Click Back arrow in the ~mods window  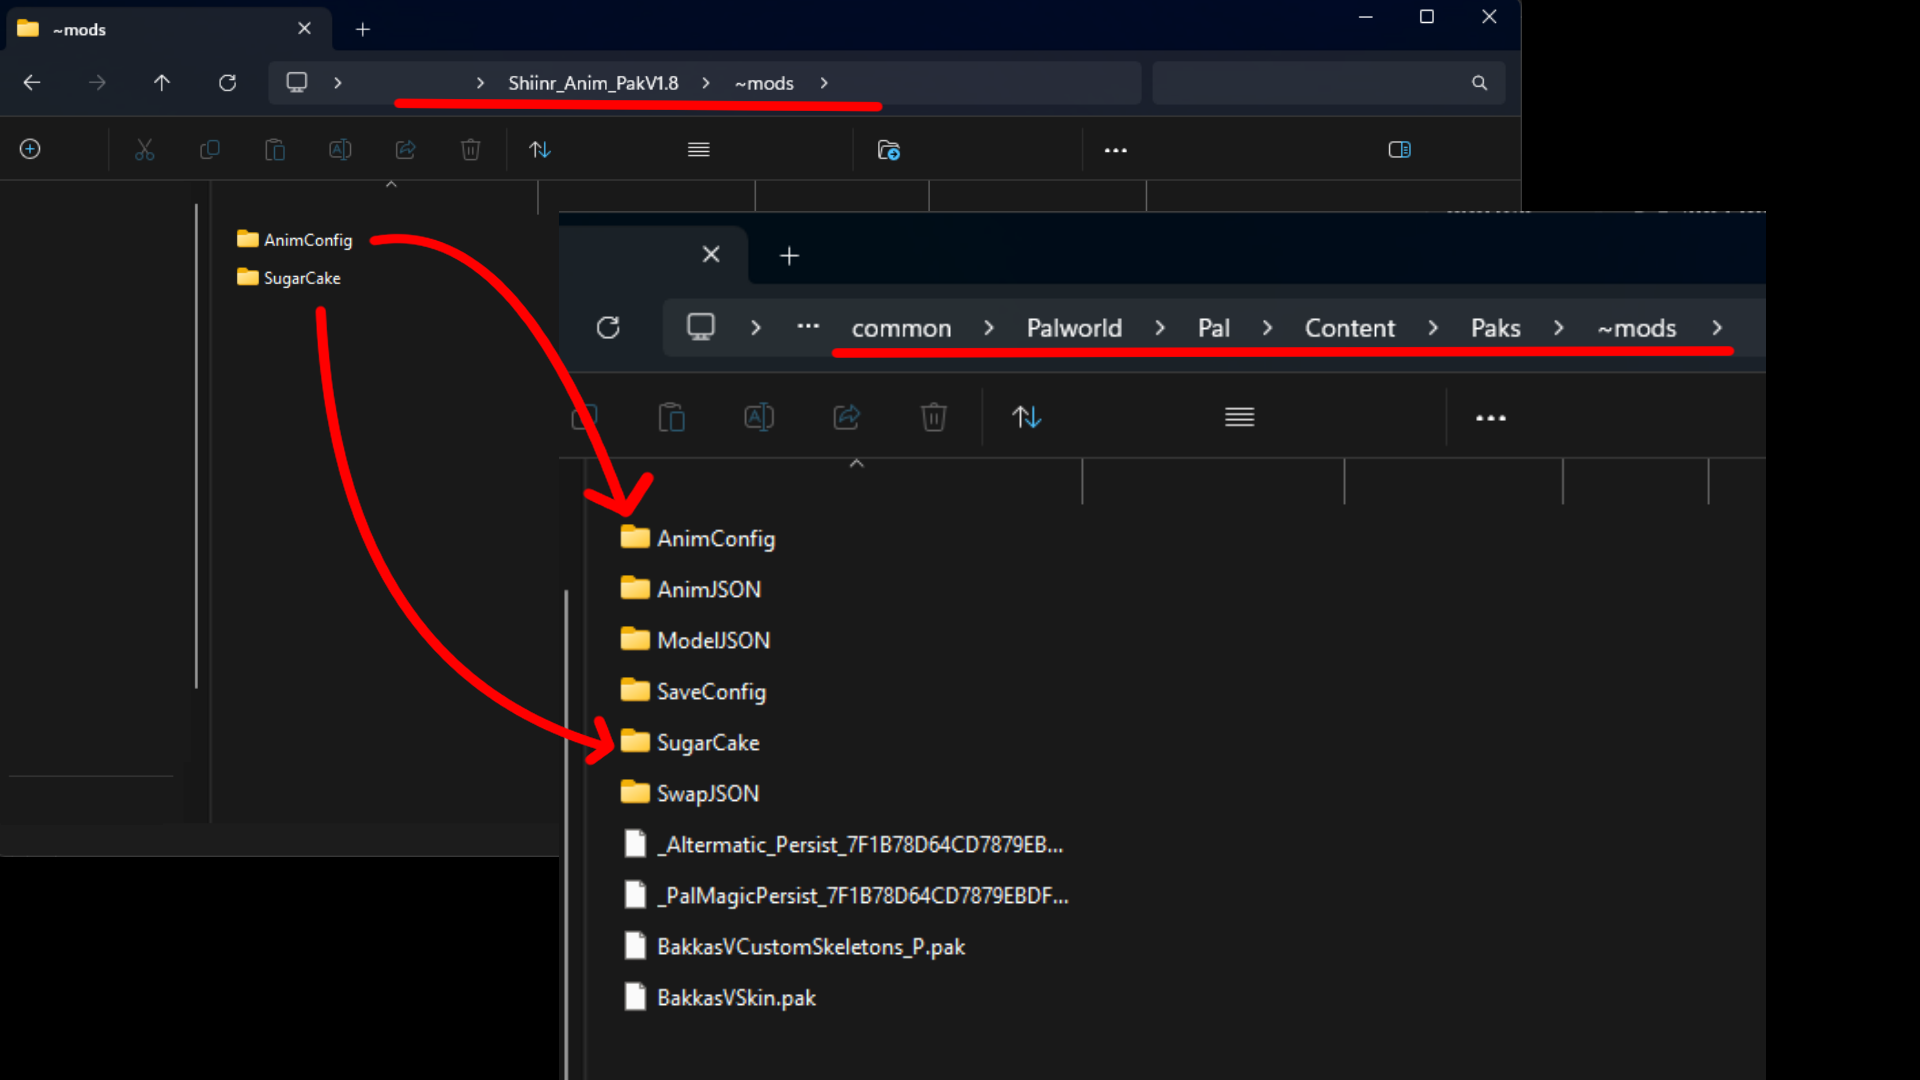32,83
